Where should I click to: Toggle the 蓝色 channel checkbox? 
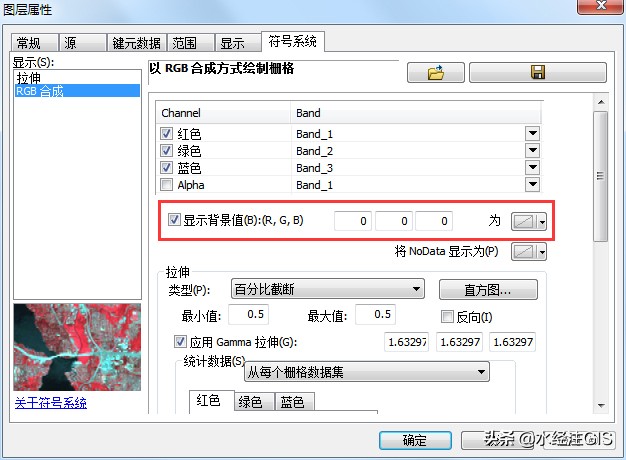point(166,168)
